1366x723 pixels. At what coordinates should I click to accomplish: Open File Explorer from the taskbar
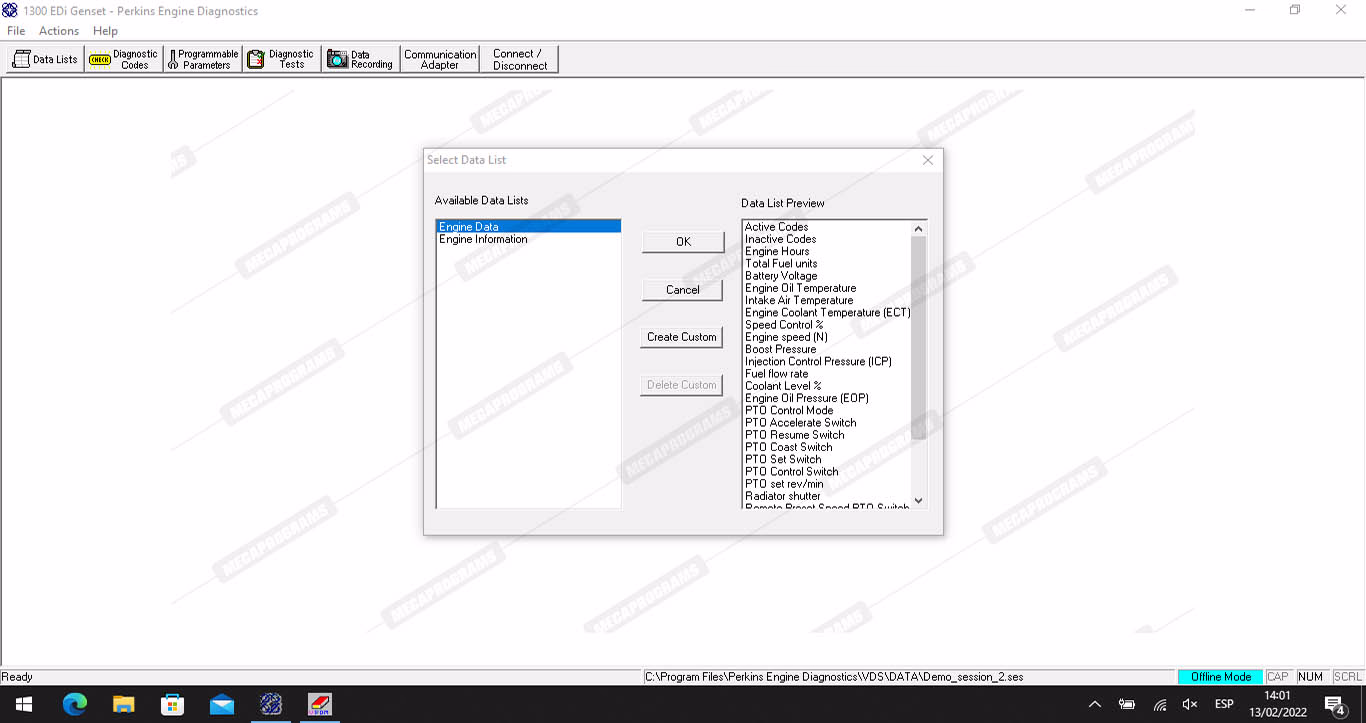coord(123,704)
